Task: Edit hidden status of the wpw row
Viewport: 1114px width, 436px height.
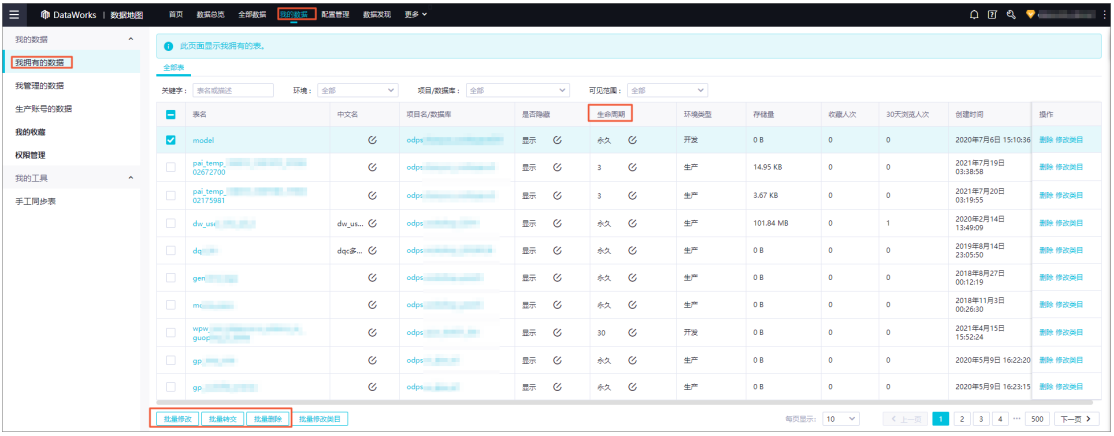Action: point(558,332)
